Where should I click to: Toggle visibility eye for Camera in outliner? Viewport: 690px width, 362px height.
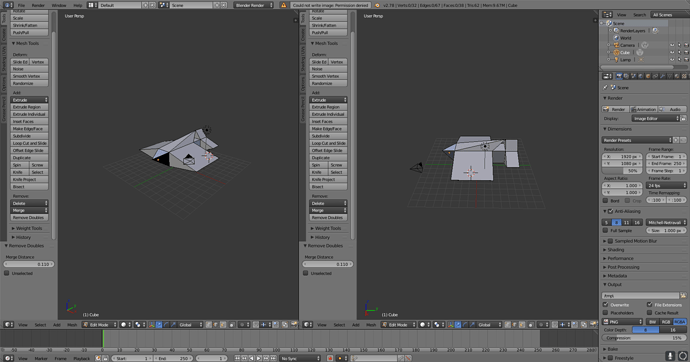pyautogui.click(x=672, y=45)
